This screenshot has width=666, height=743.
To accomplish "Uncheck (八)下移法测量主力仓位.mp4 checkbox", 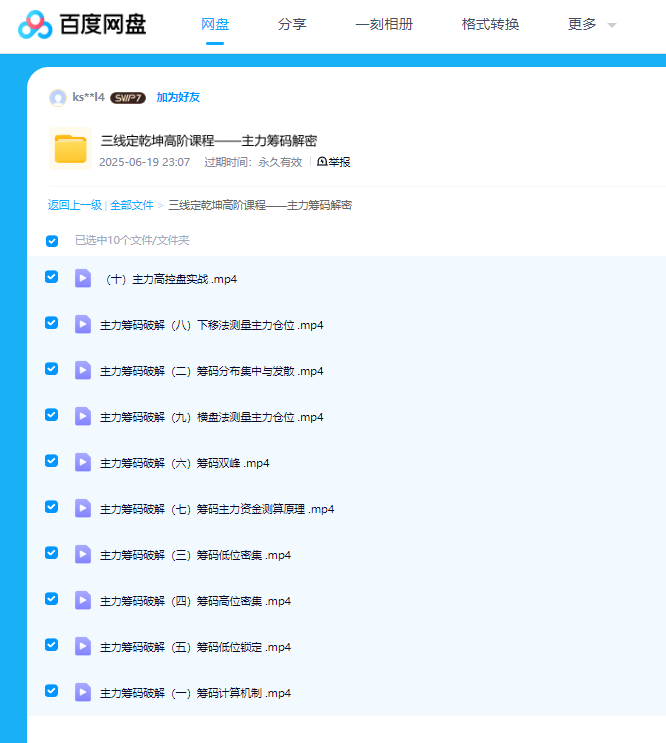I will [52, 323].
